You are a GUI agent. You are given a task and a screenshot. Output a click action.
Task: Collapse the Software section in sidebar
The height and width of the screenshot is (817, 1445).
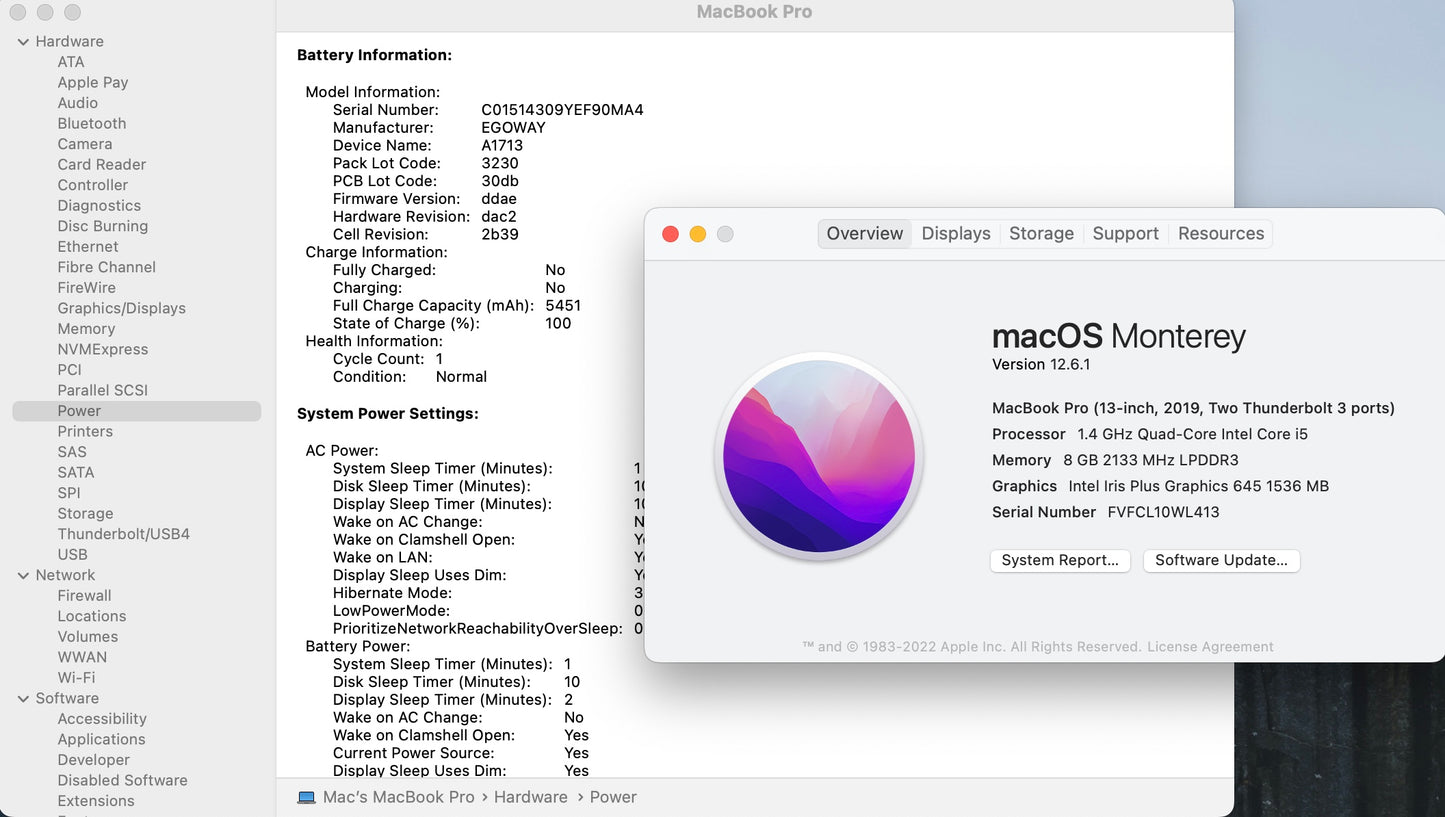(23, 699)
